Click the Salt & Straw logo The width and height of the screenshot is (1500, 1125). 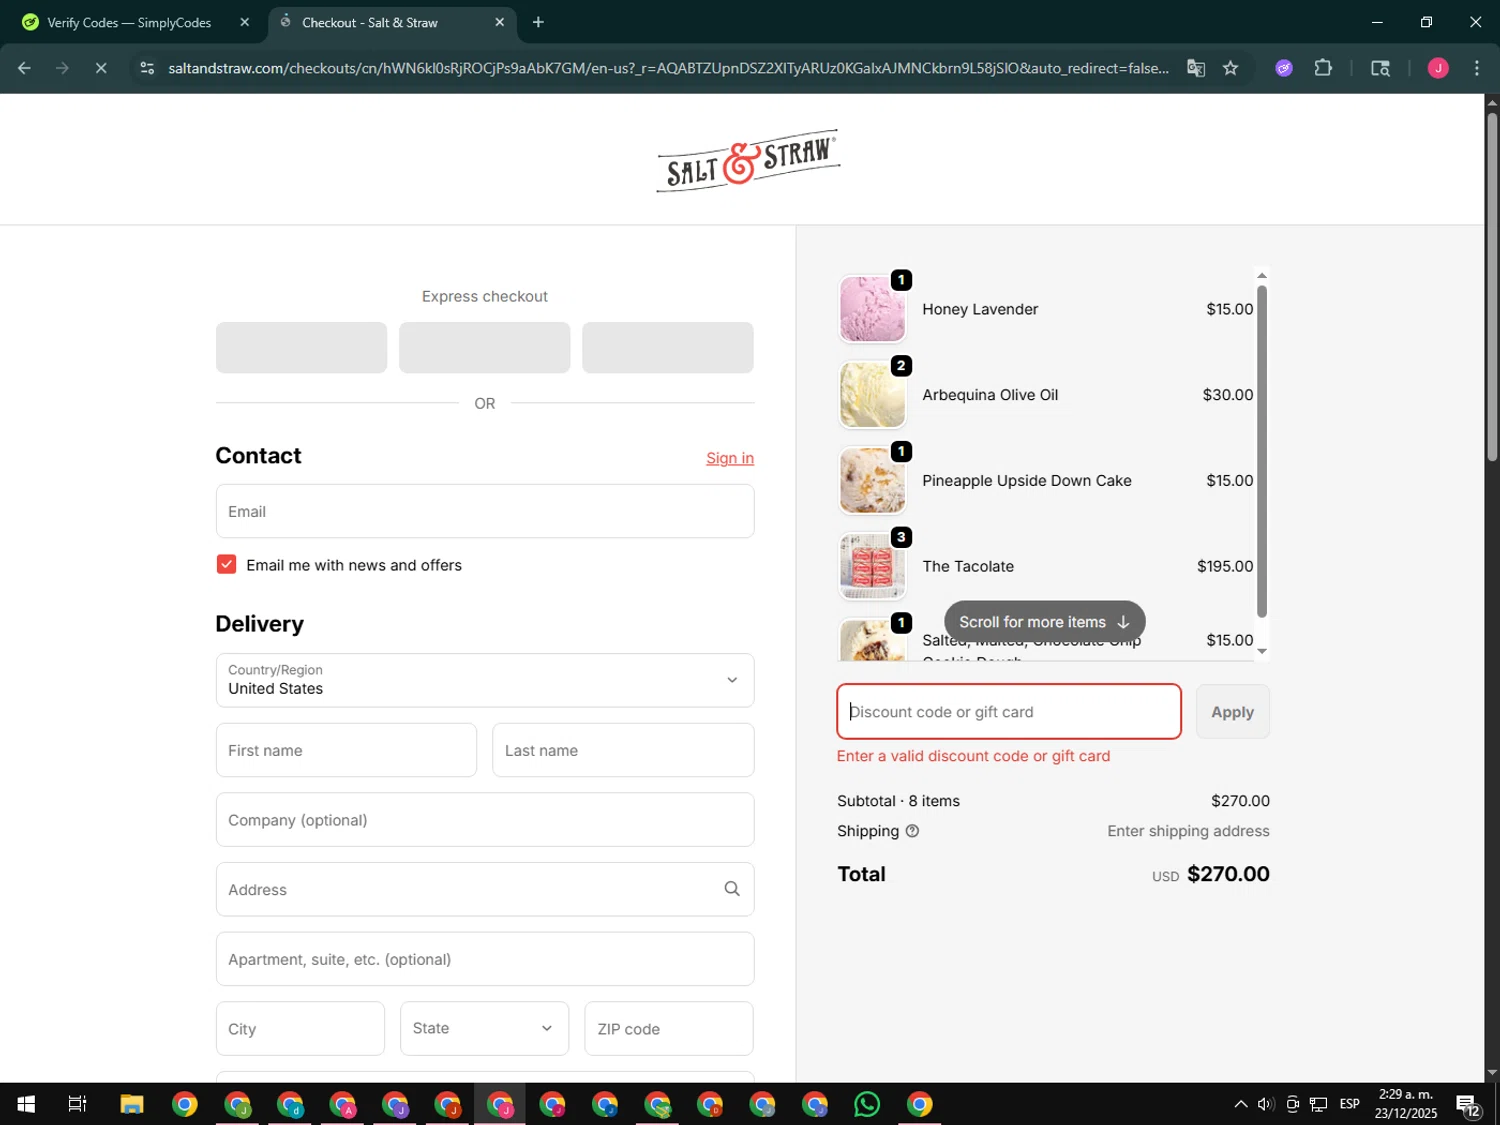point(748,160)
